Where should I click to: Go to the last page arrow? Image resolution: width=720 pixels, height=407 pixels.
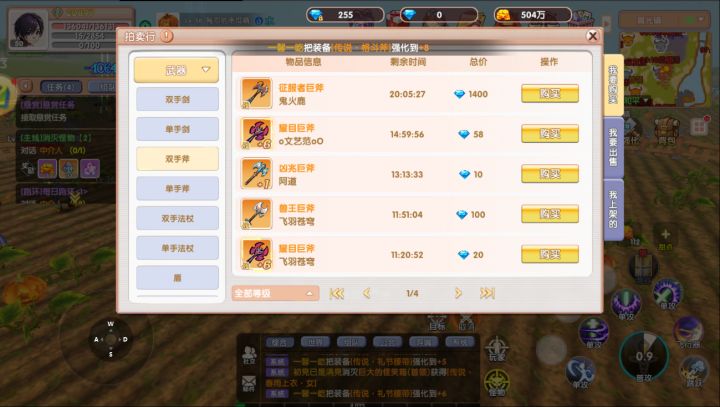[487, 293]
